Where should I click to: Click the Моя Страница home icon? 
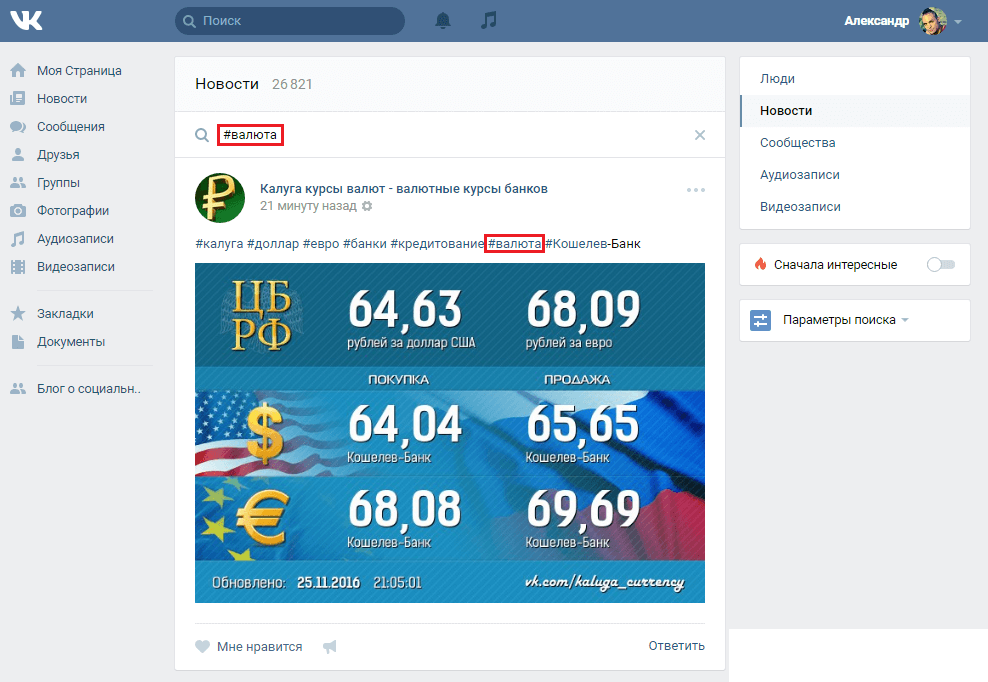[18, 71]
